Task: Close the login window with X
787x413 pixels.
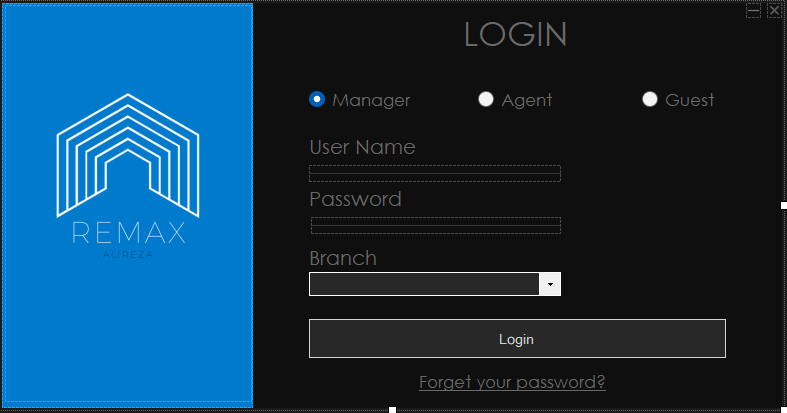Action: coord(774,10)
